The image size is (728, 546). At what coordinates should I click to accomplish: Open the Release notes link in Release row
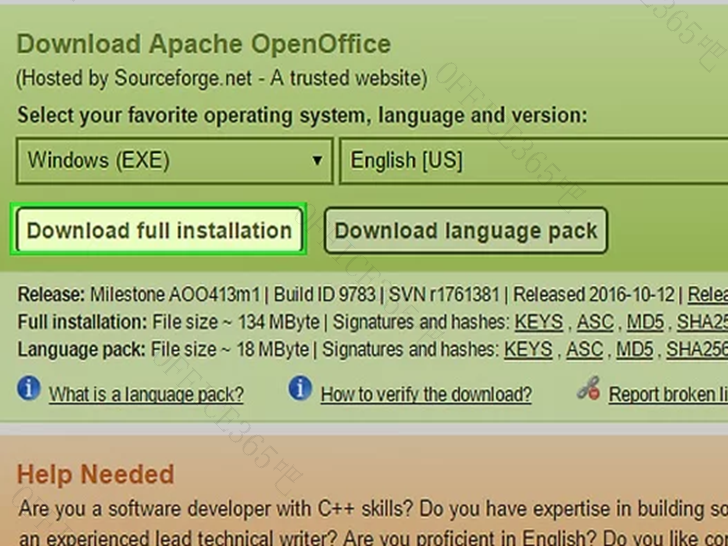(x=708, y=294)
